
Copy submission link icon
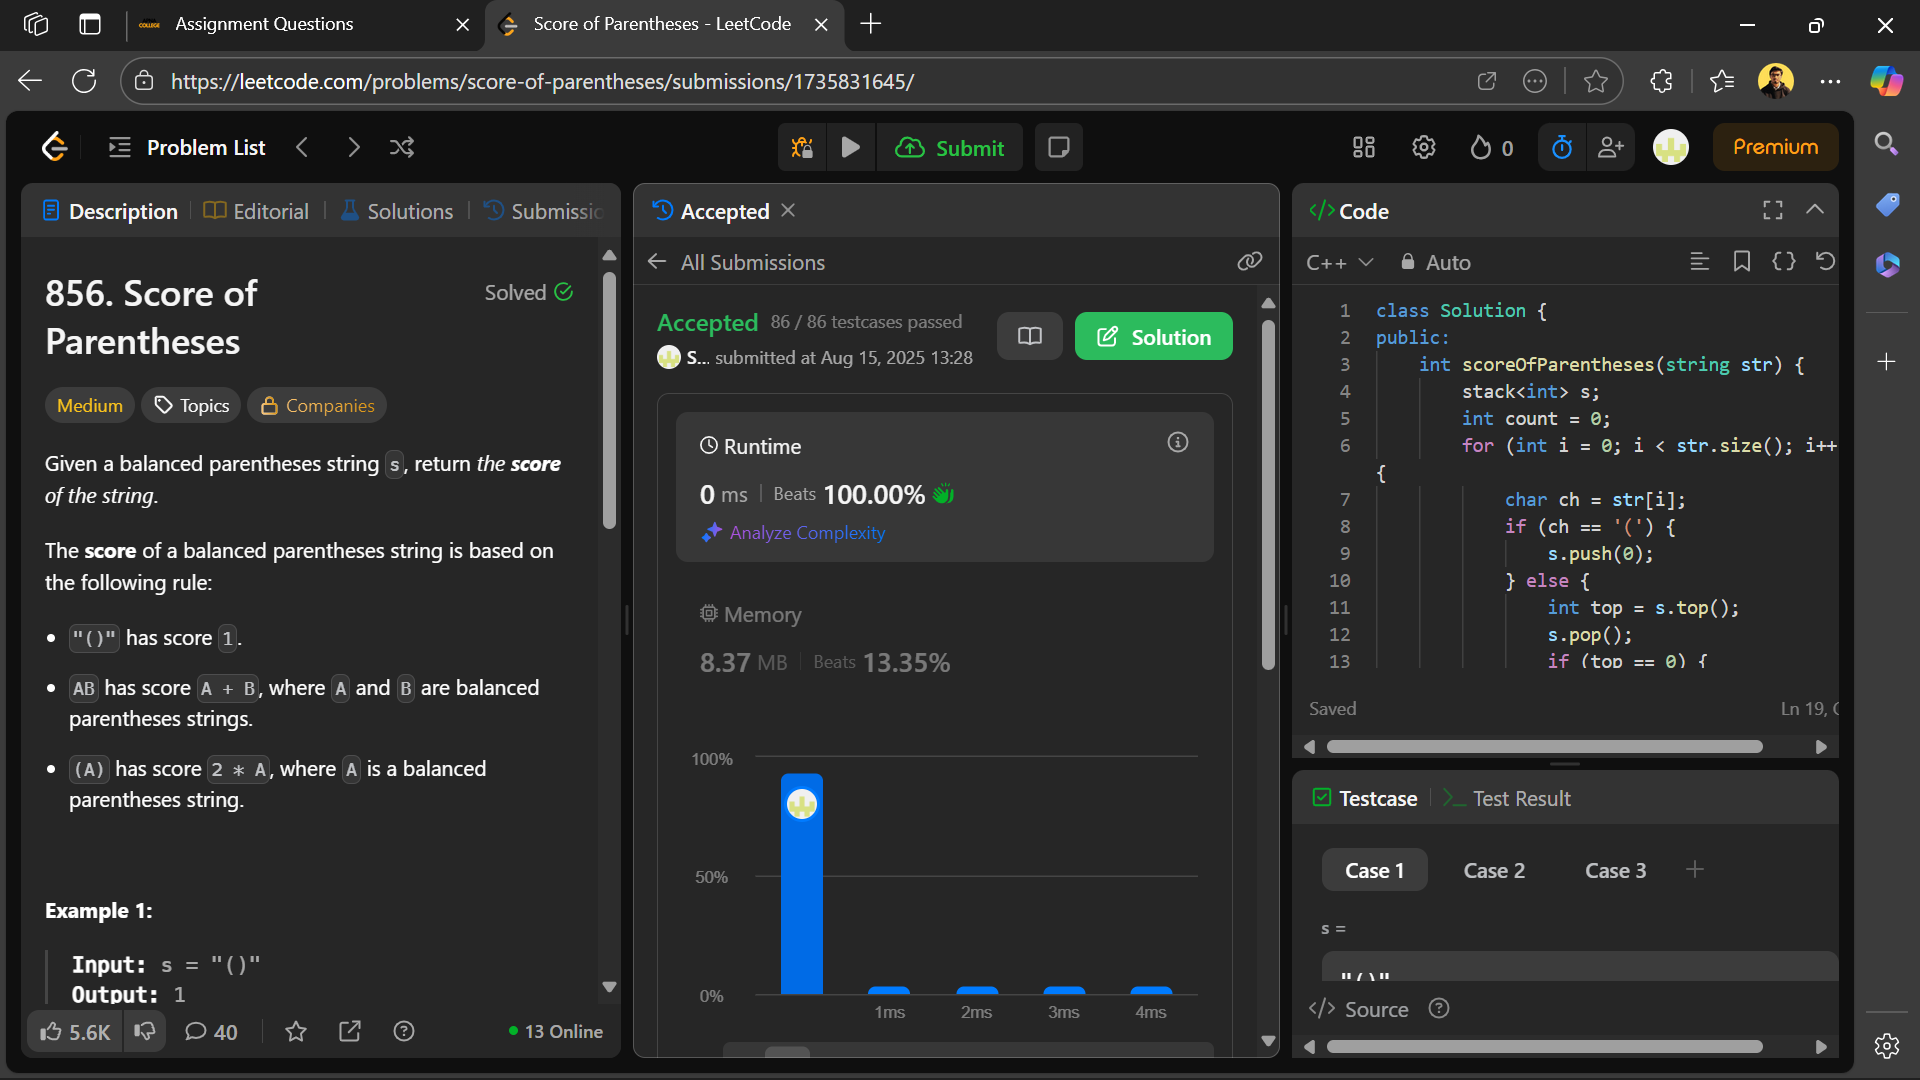click(x=1249, y=262)
